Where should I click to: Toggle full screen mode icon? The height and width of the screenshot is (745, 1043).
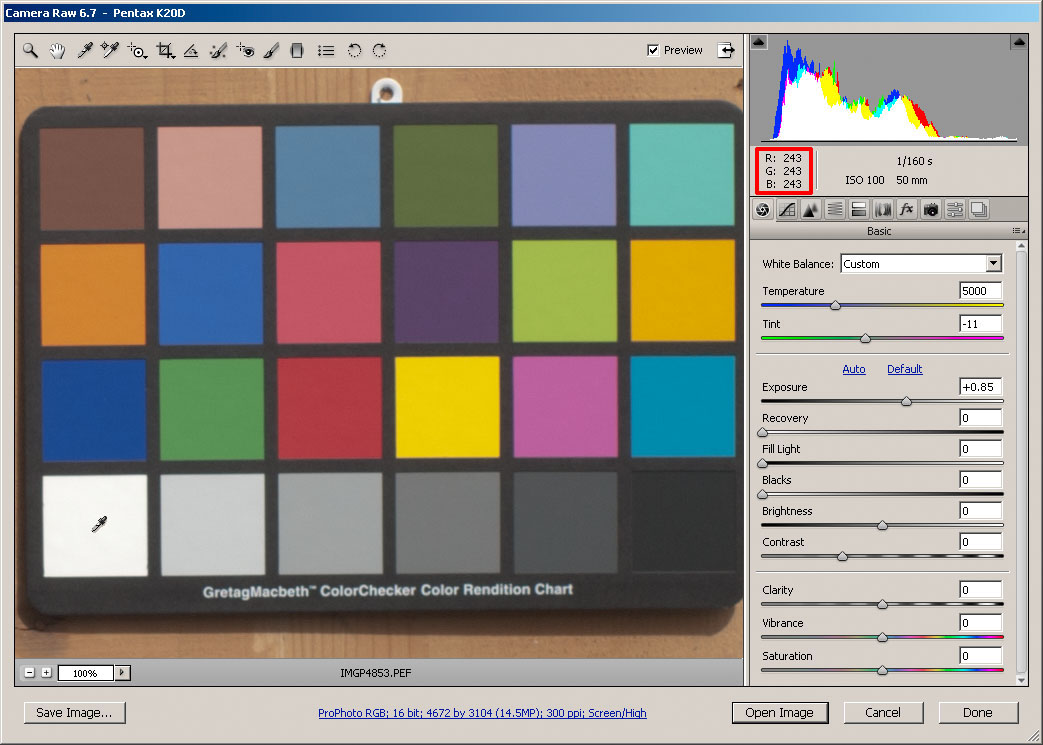click(x=726, y=50)
